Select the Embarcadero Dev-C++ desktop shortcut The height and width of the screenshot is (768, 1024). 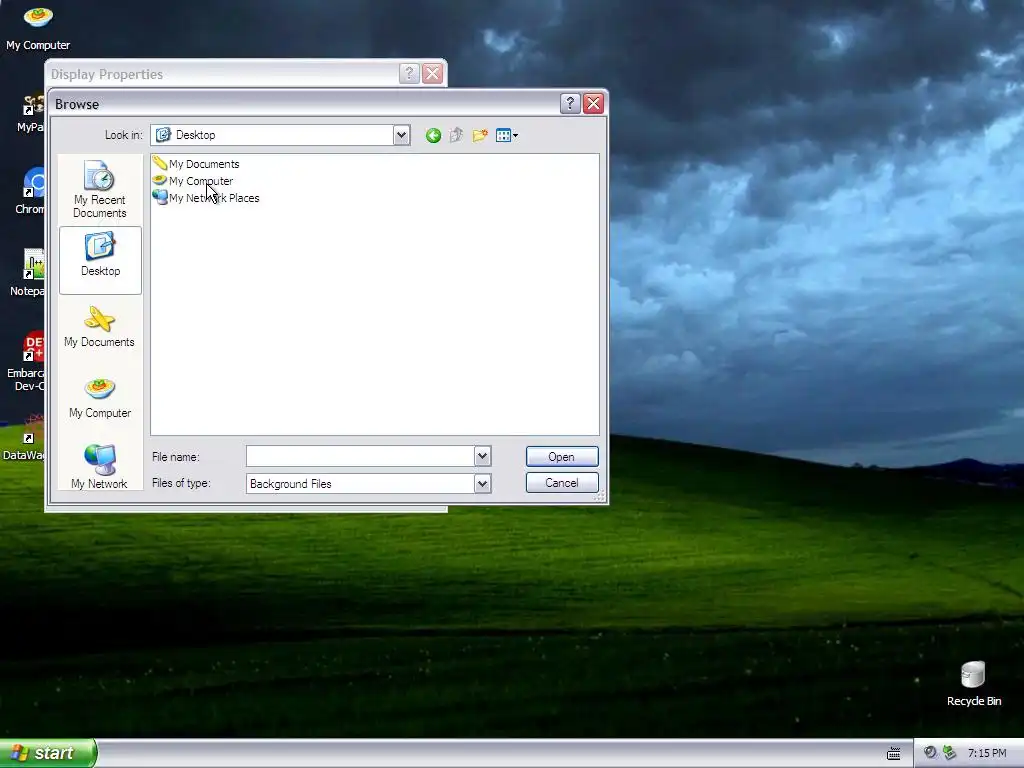click(27, 361)
